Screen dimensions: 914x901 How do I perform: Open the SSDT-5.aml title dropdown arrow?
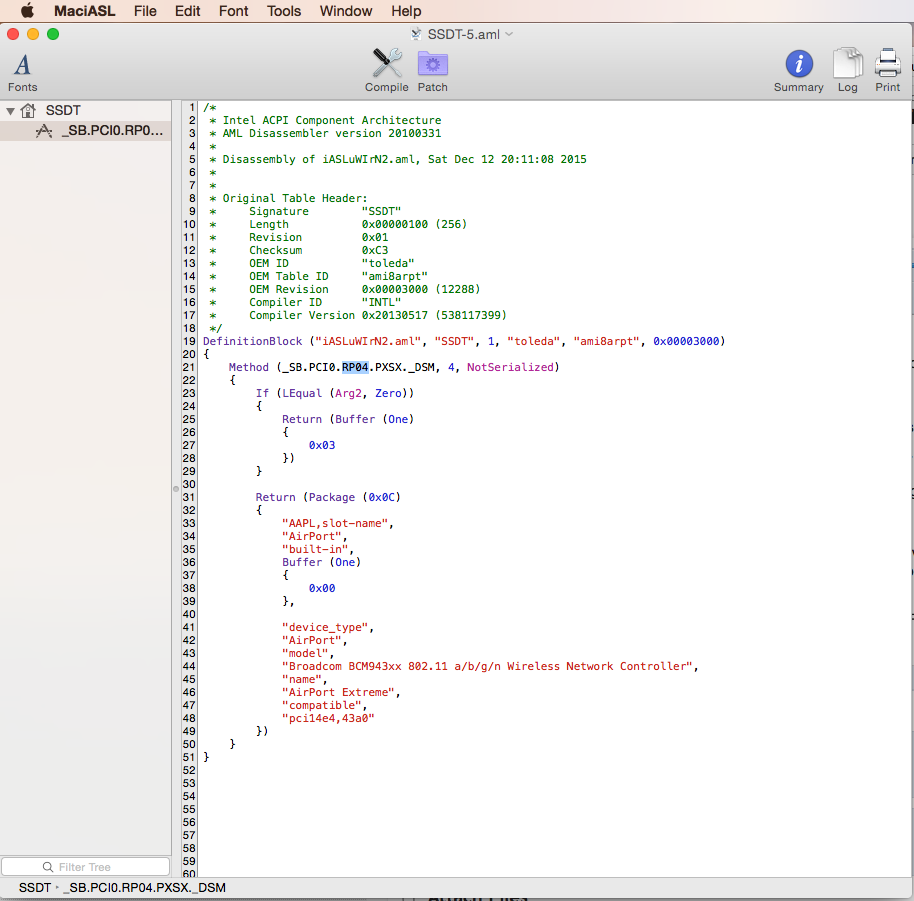509,34
